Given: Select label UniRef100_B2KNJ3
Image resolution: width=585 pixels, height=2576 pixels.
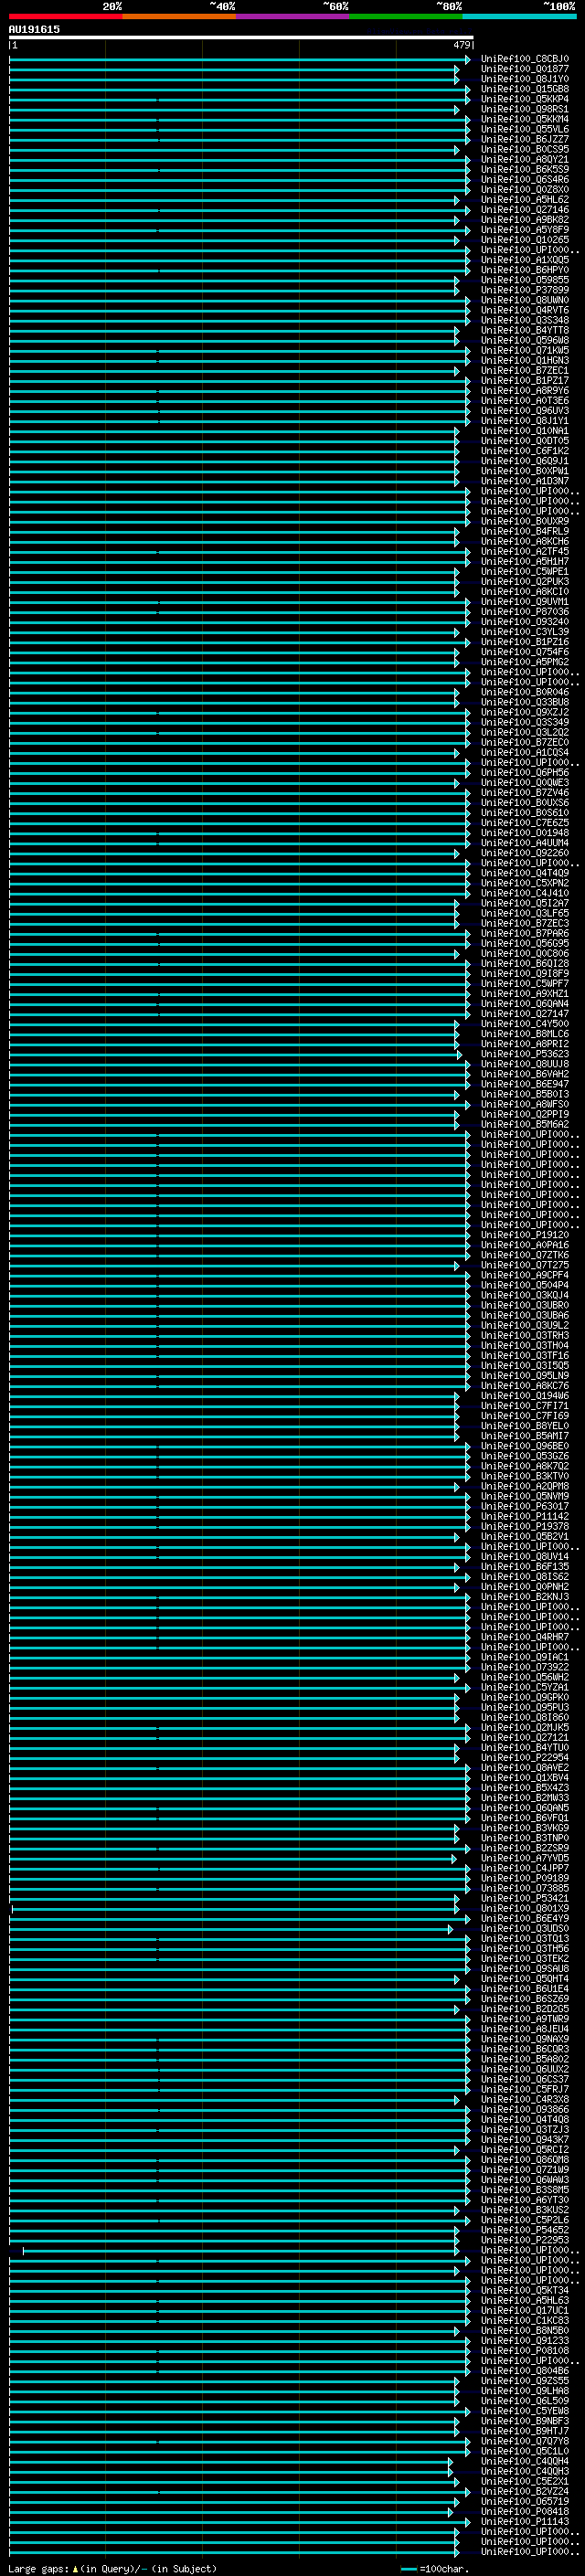Looking at the screenshot, I should coord(525,1597).
